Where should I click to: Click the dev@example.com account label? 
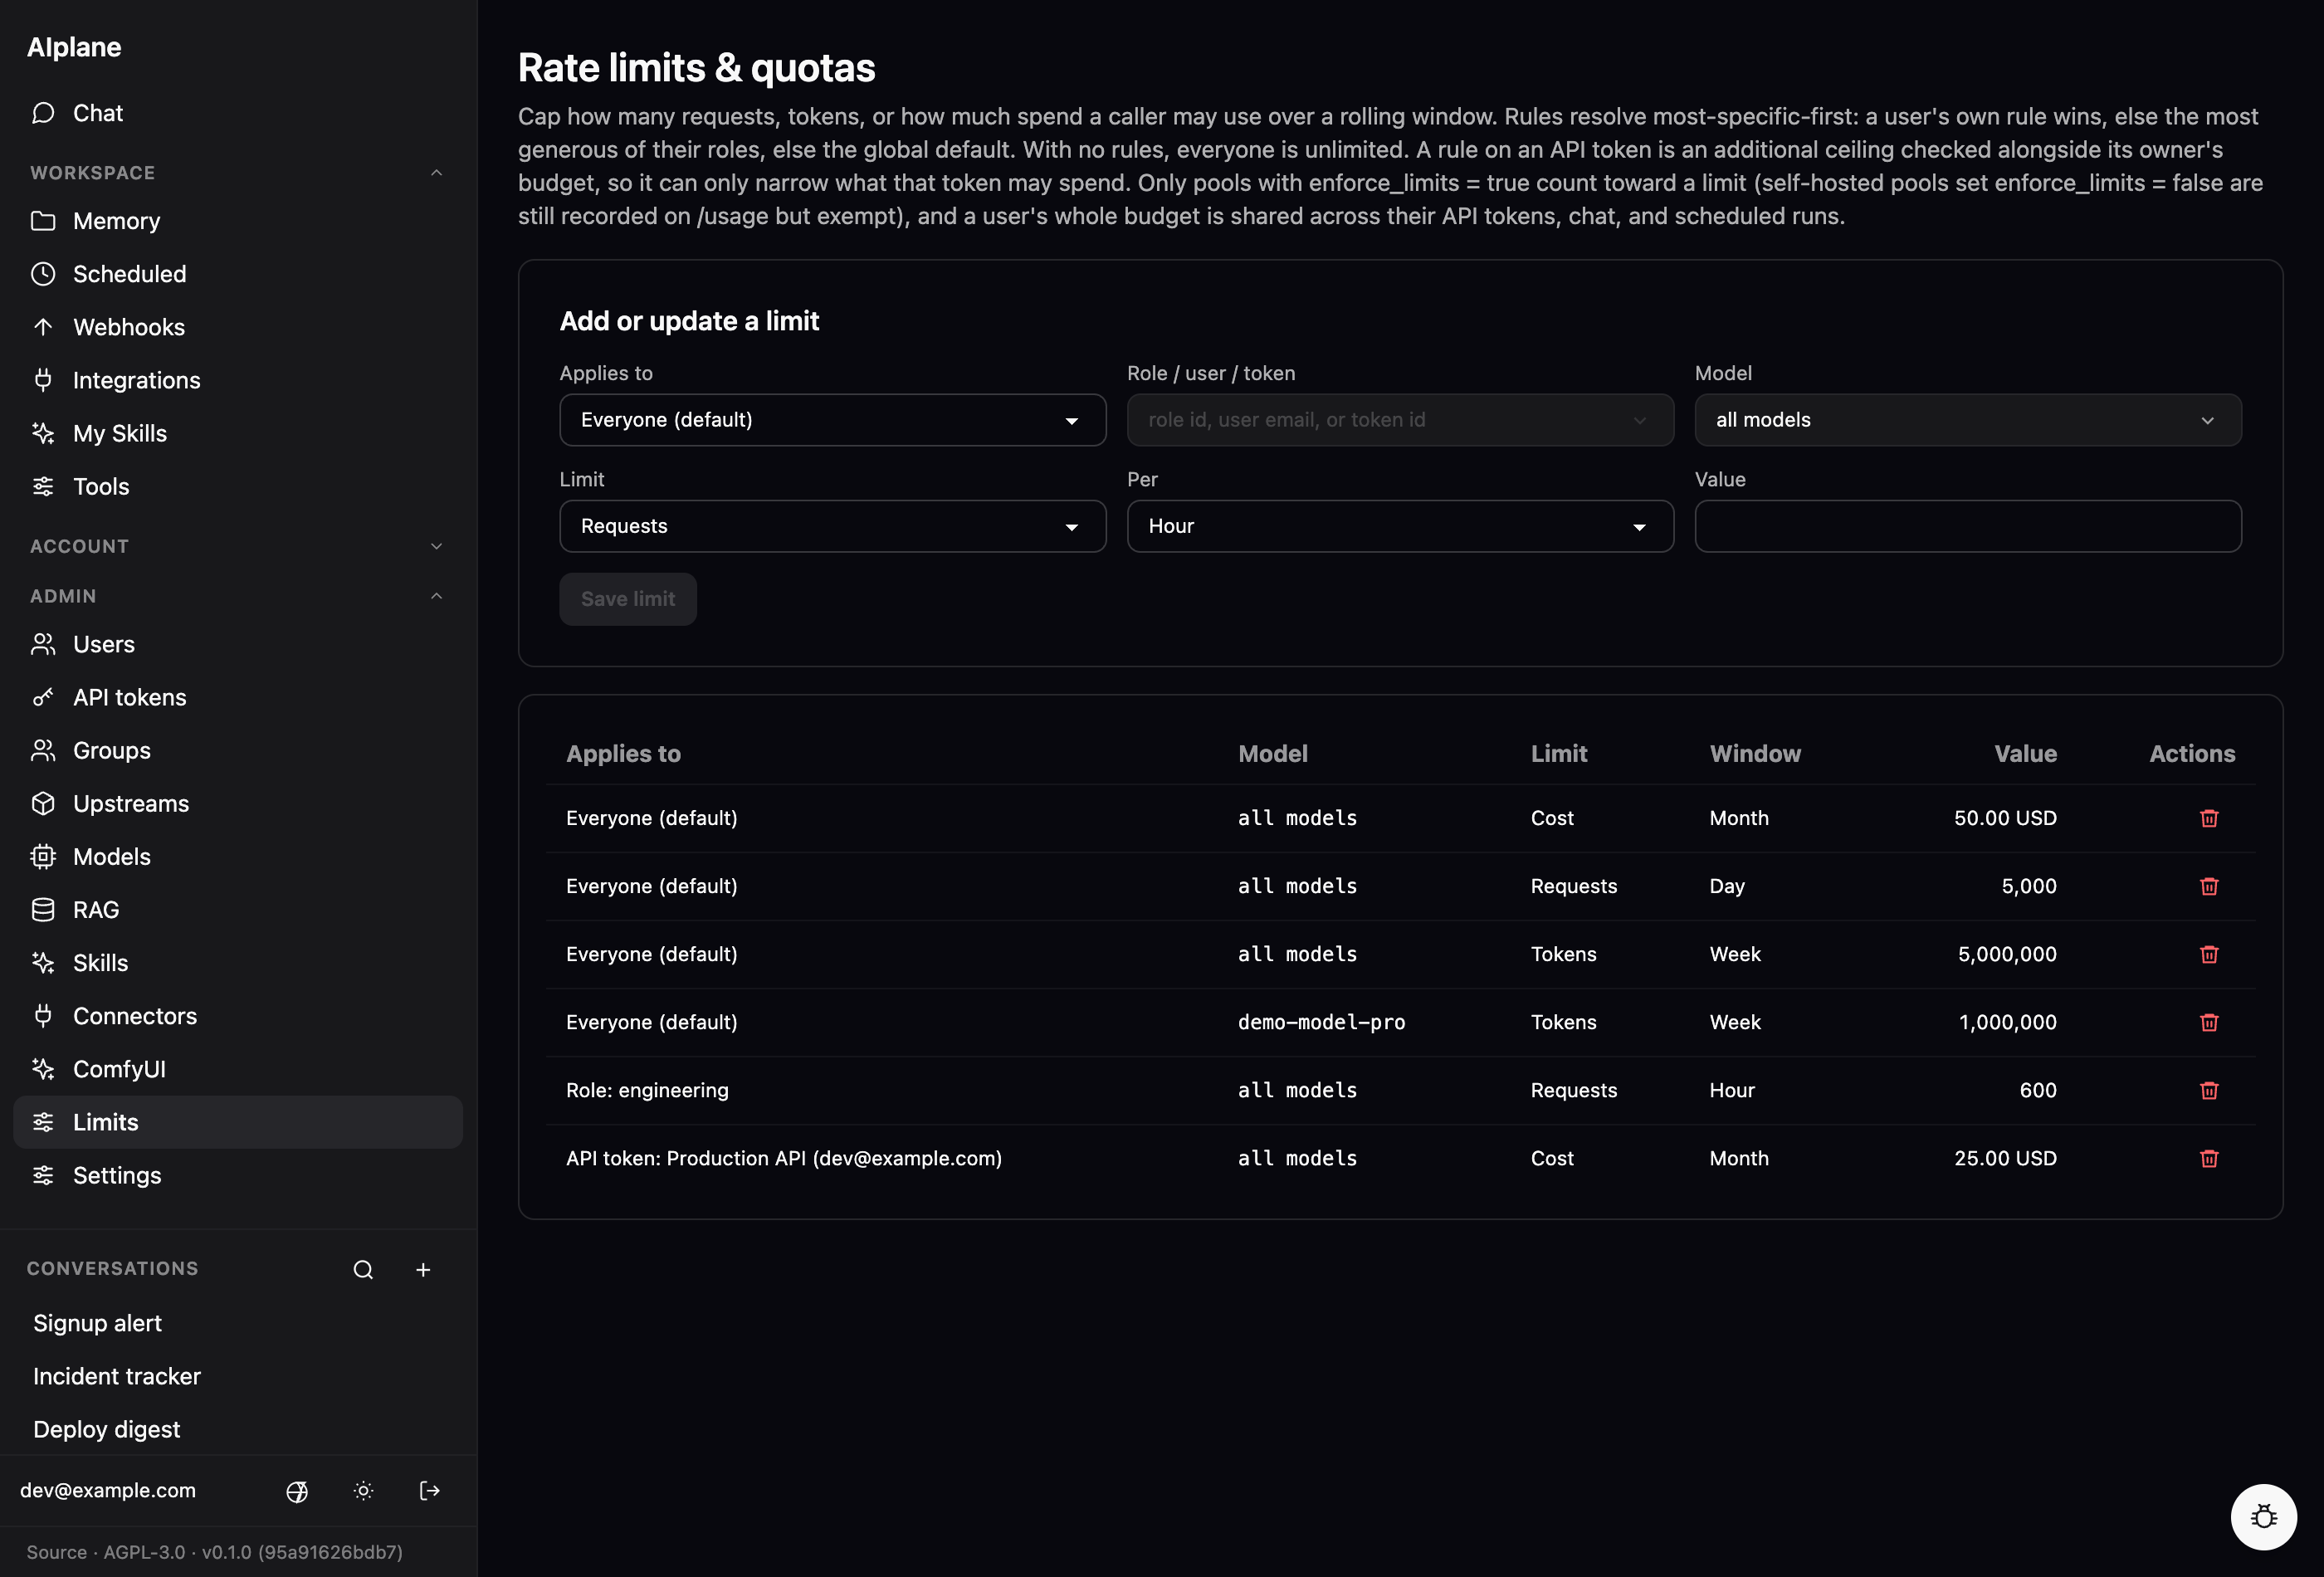108,1490
